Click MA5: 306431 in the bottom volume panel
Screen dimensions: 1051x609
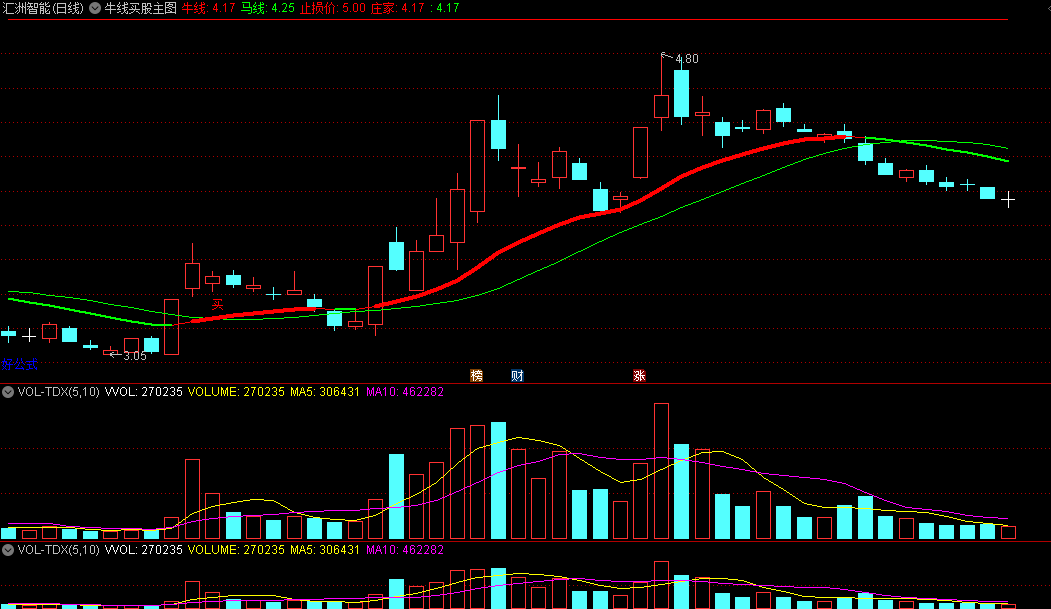tap(325, 550)
